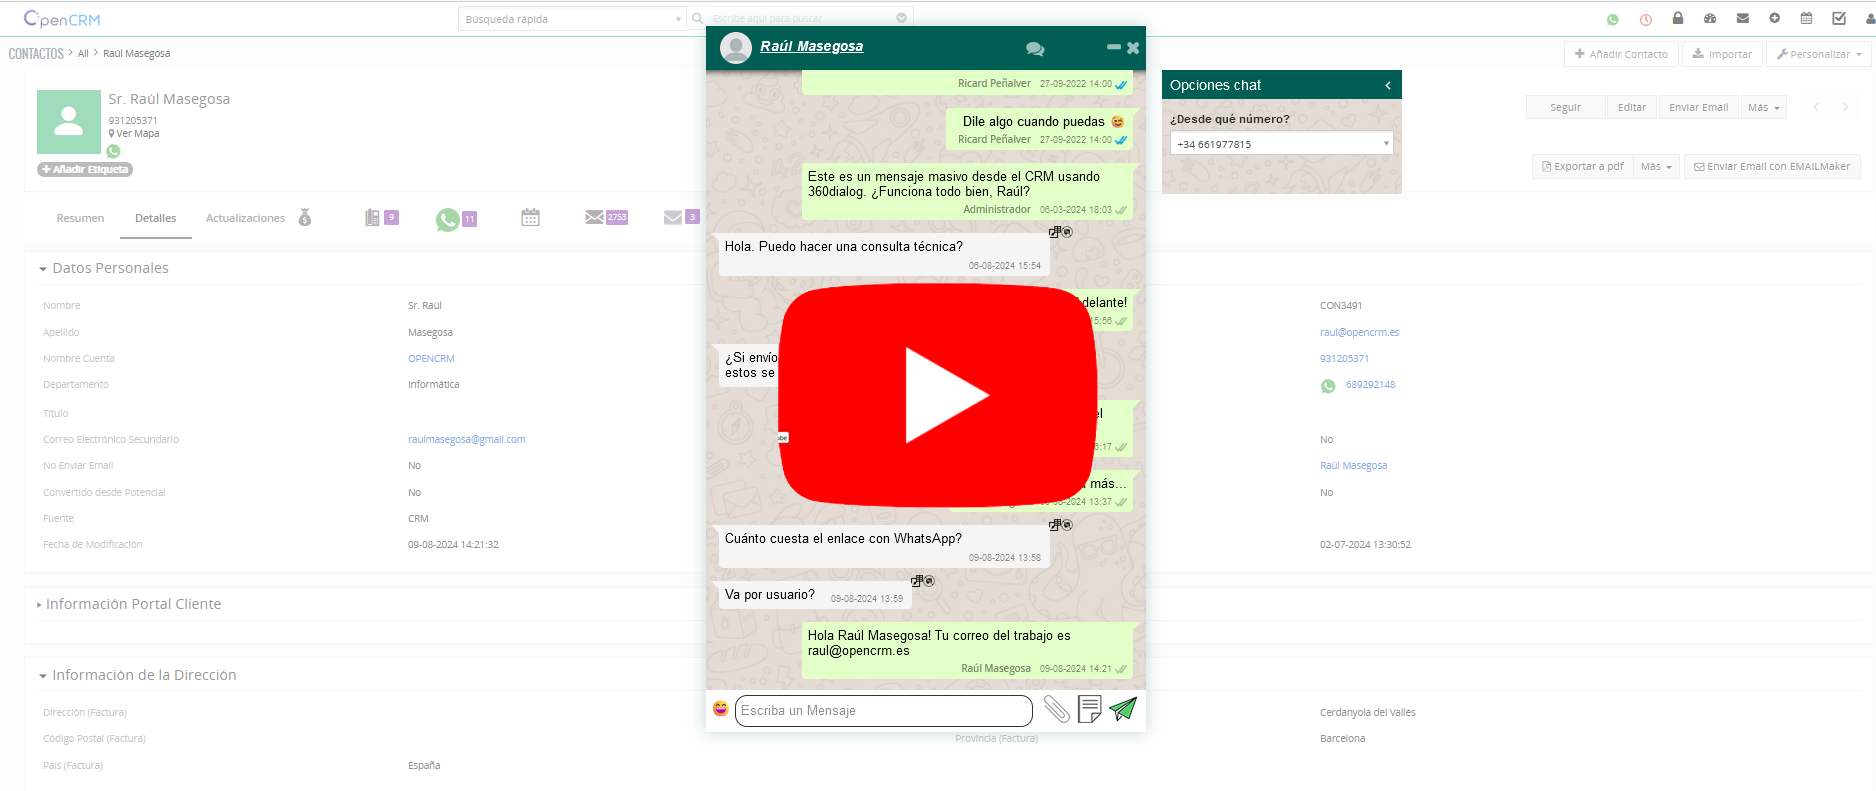Open the calendar activities tab icon
This screenshot has height=791, width=1876.
point(530,217)
